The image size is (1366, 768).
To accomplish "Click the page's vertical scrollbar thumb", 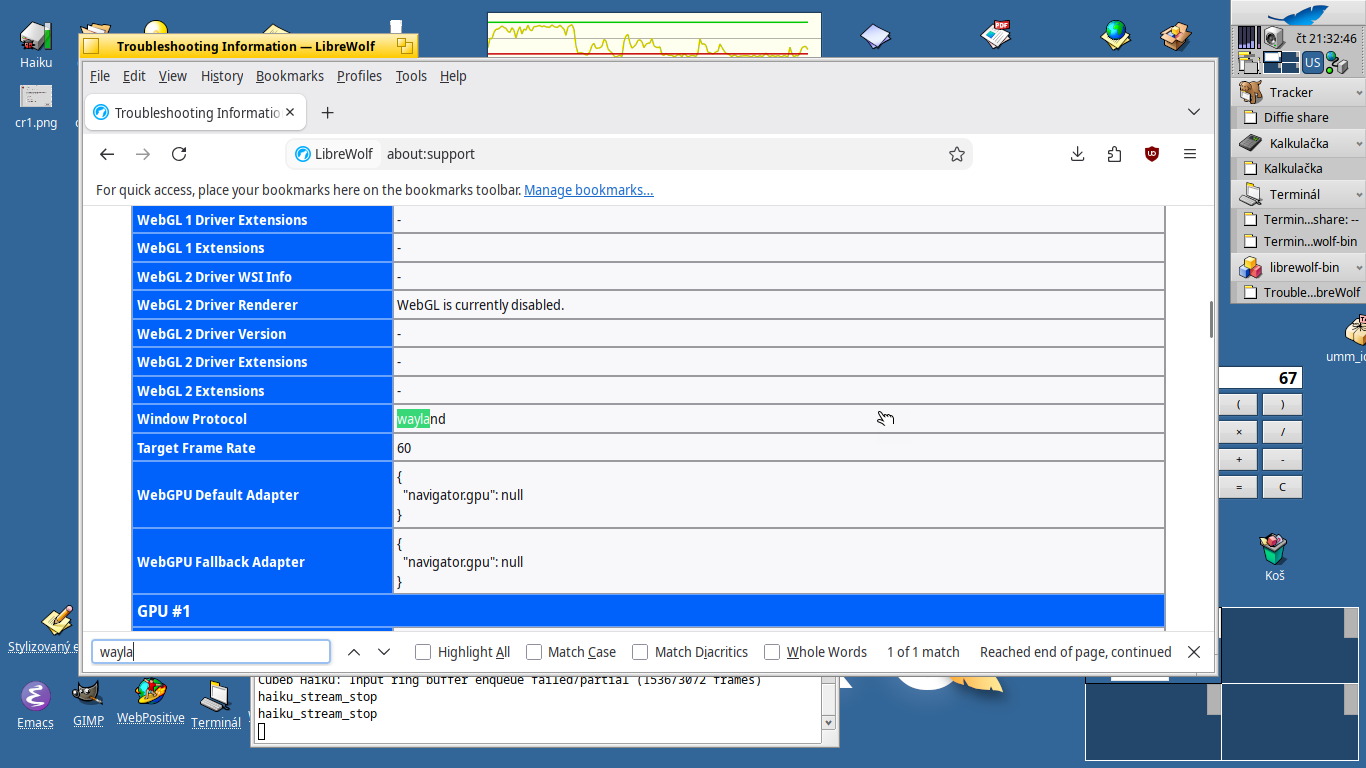I will pyautogui.click(x=1211, y=319).
